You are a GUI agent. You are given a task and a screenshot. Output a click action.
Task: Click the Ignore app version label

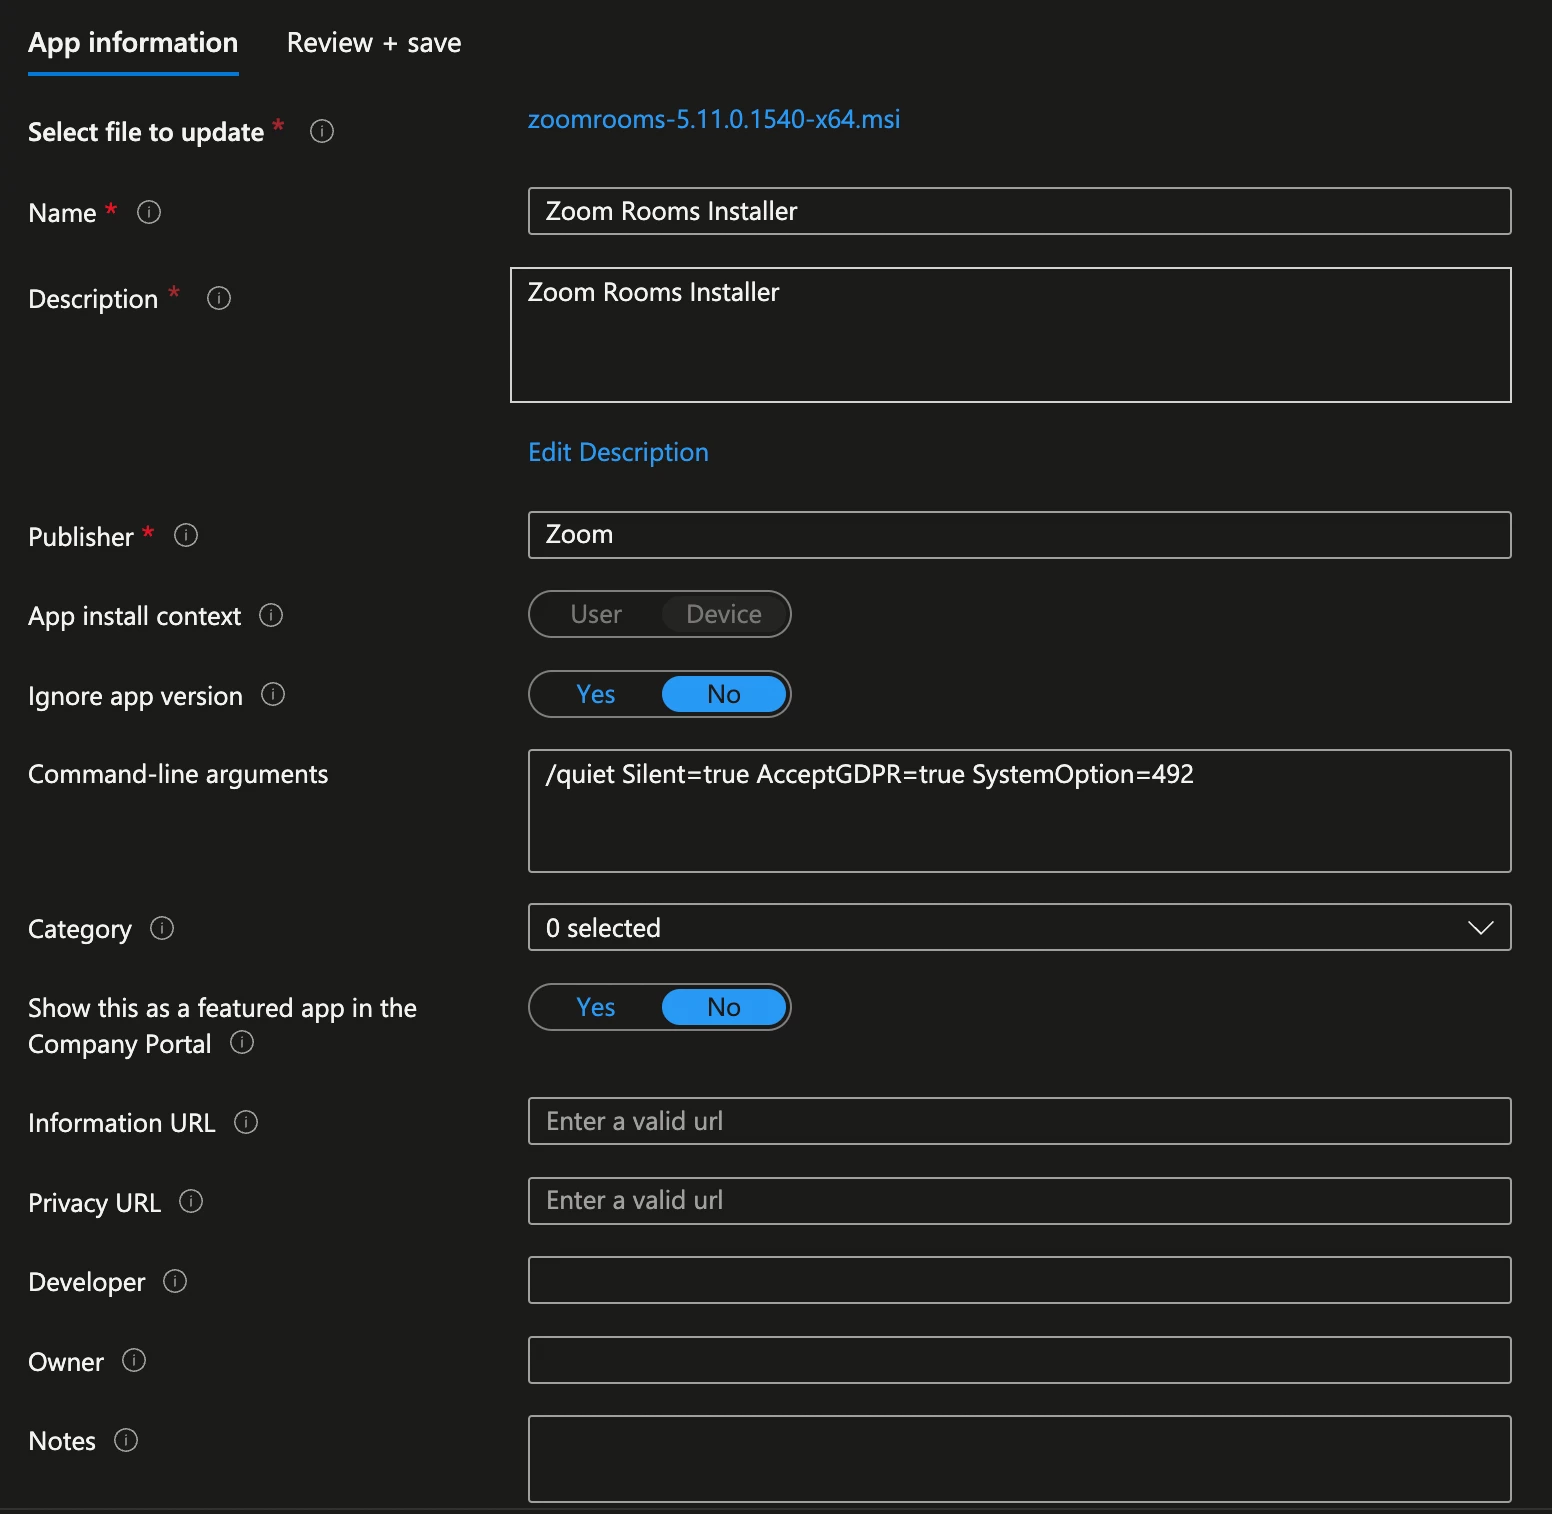pos(135,696)
